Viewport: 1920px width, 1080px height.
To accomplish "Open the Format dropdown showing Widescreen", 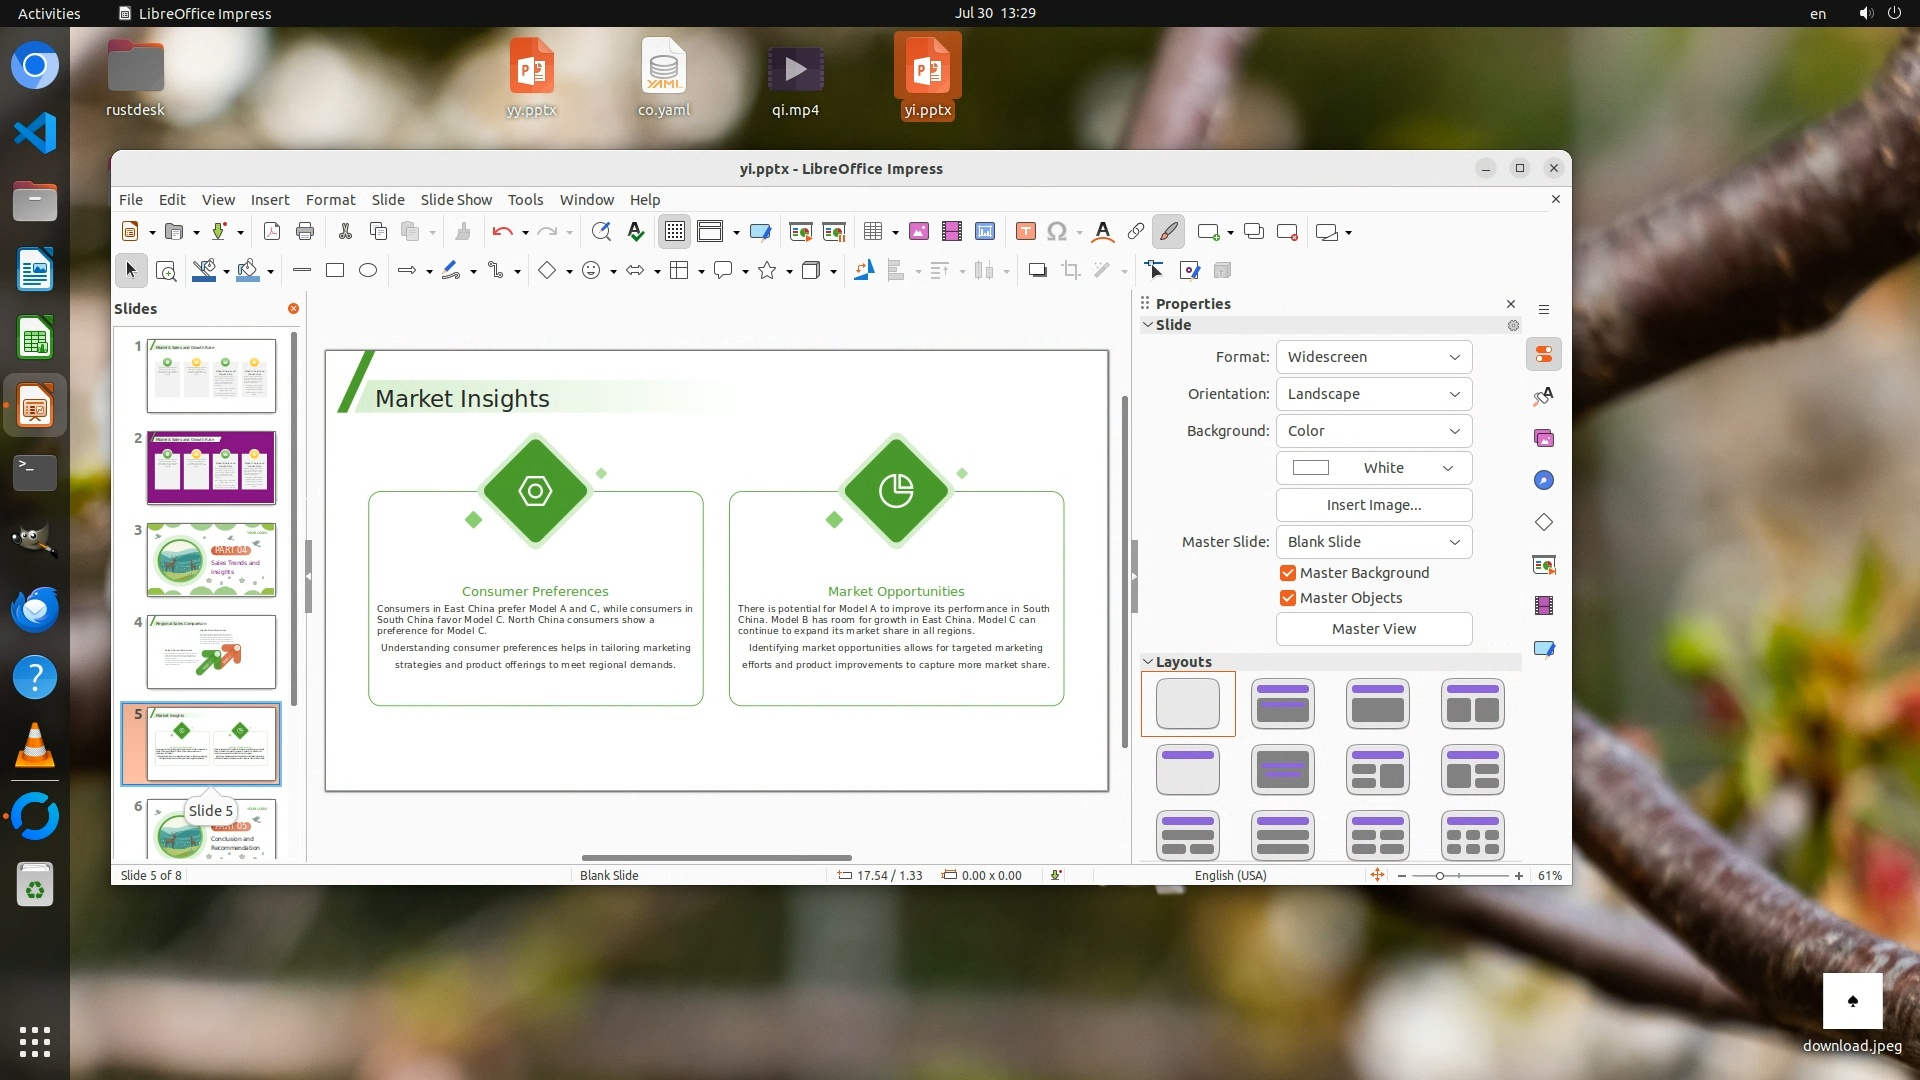I will (x=1373, y=357).
